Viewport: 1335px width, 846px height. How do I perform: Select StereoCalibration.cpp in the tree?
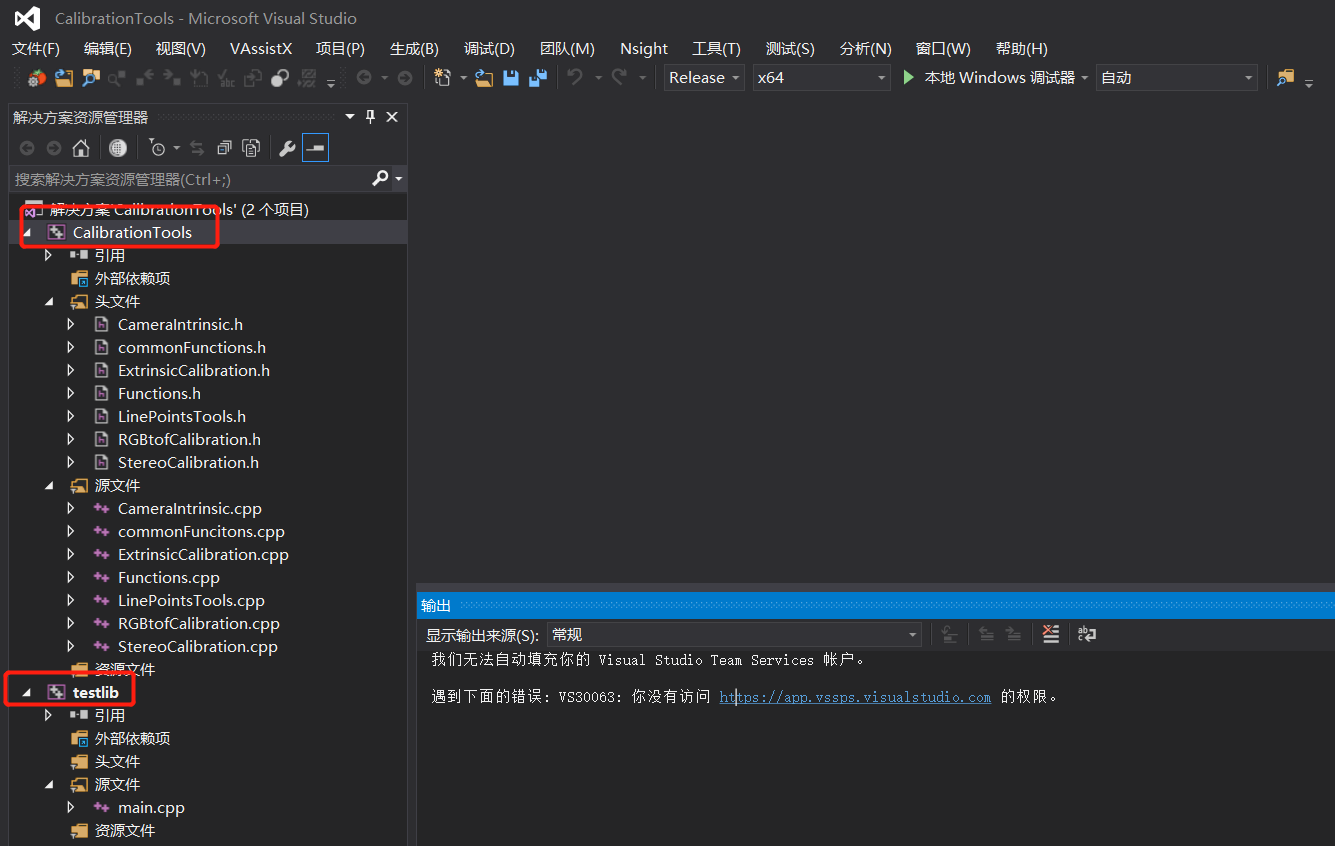[x=198, y=646]
